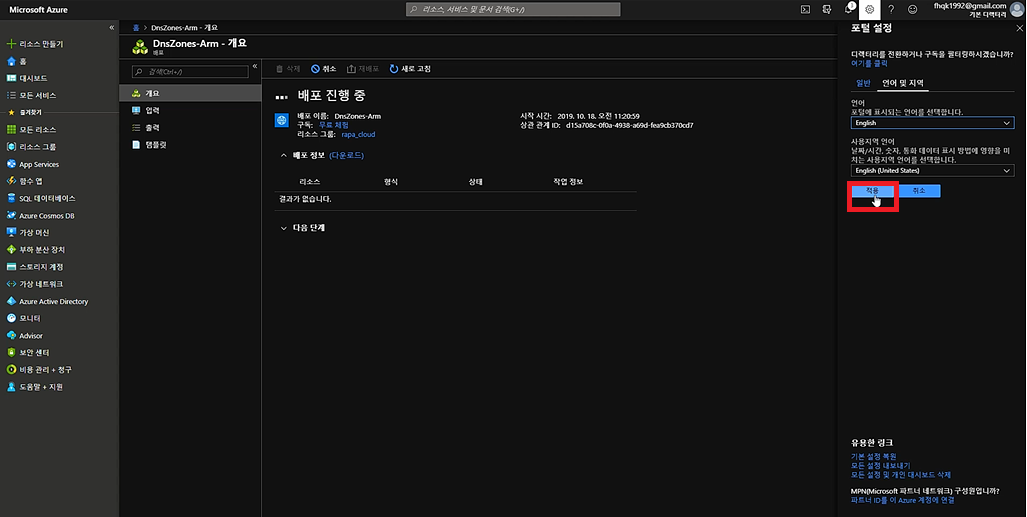Click the 여기를 클릭 link
The height and width of the screenshot is (517, 1027).
(869, 64)
